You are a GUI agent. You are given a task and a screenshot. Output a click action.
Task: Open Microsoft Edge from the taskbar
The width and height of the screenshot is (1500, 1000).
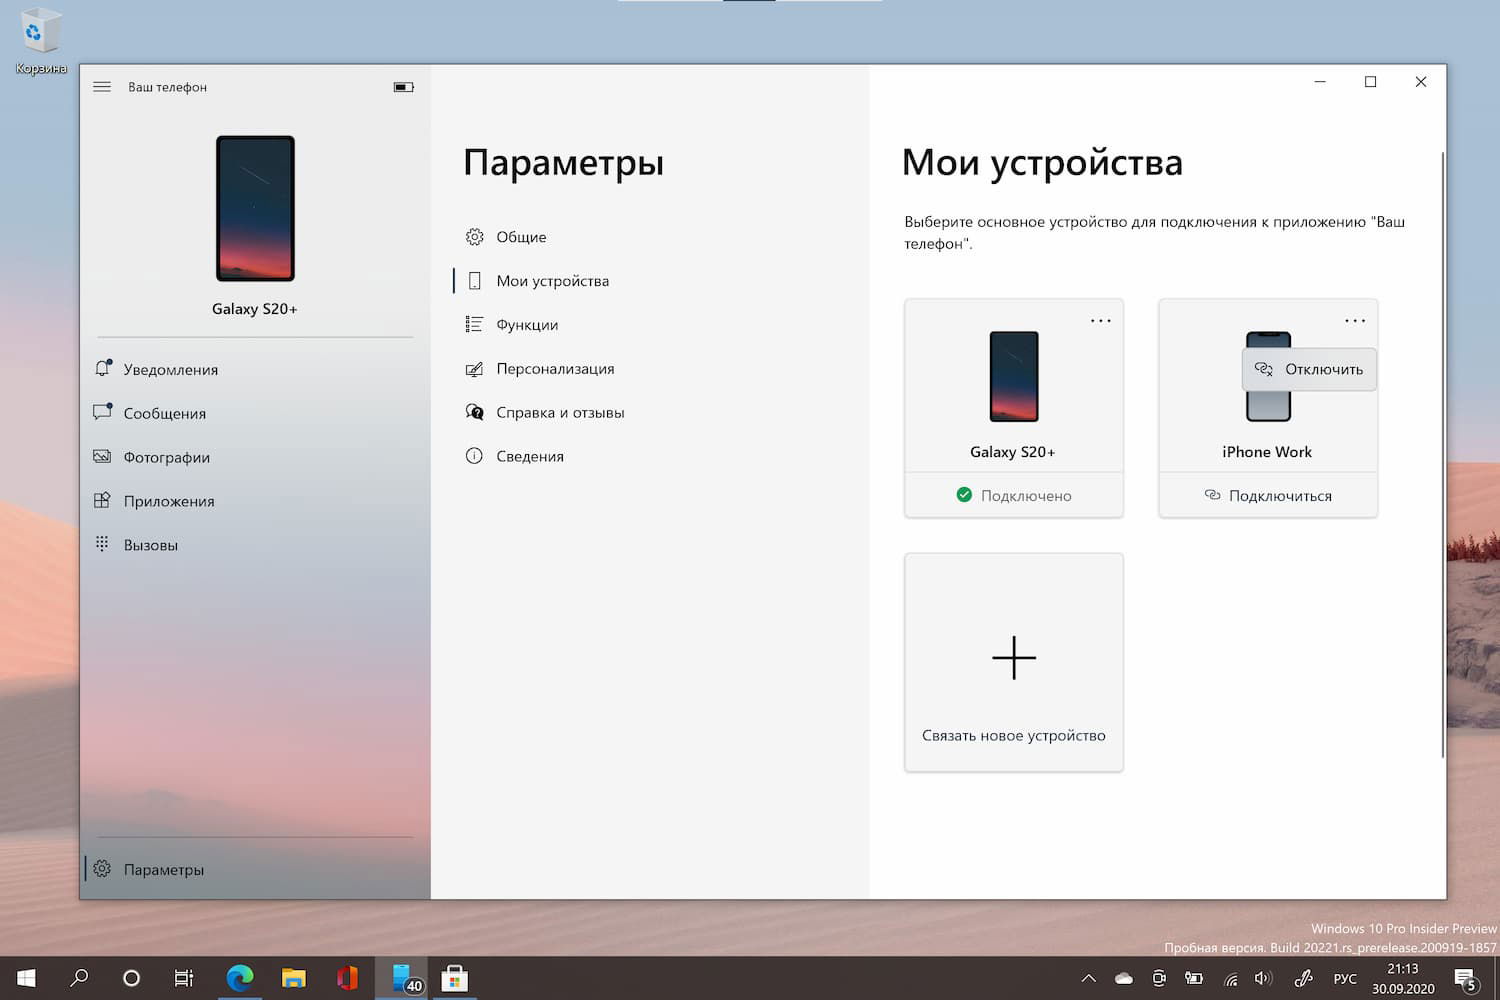point(240,977)
